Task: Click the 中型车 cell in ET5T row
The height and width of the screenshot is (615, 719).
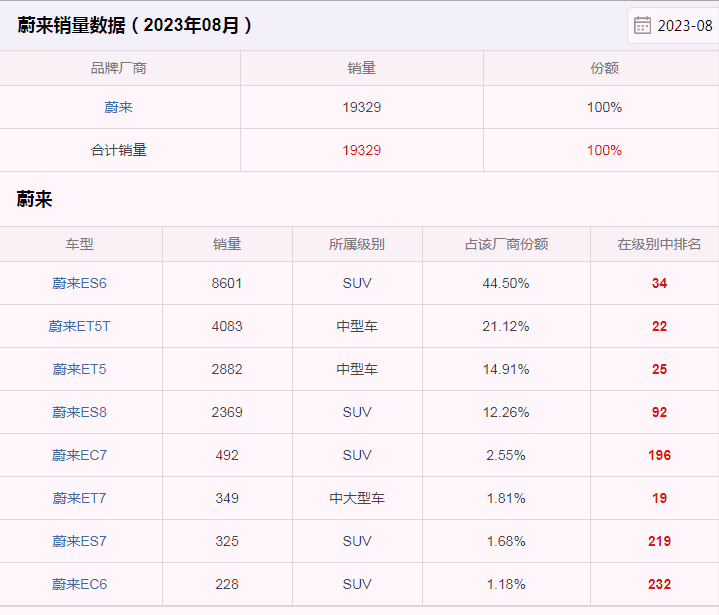Action: pos(357,326)
